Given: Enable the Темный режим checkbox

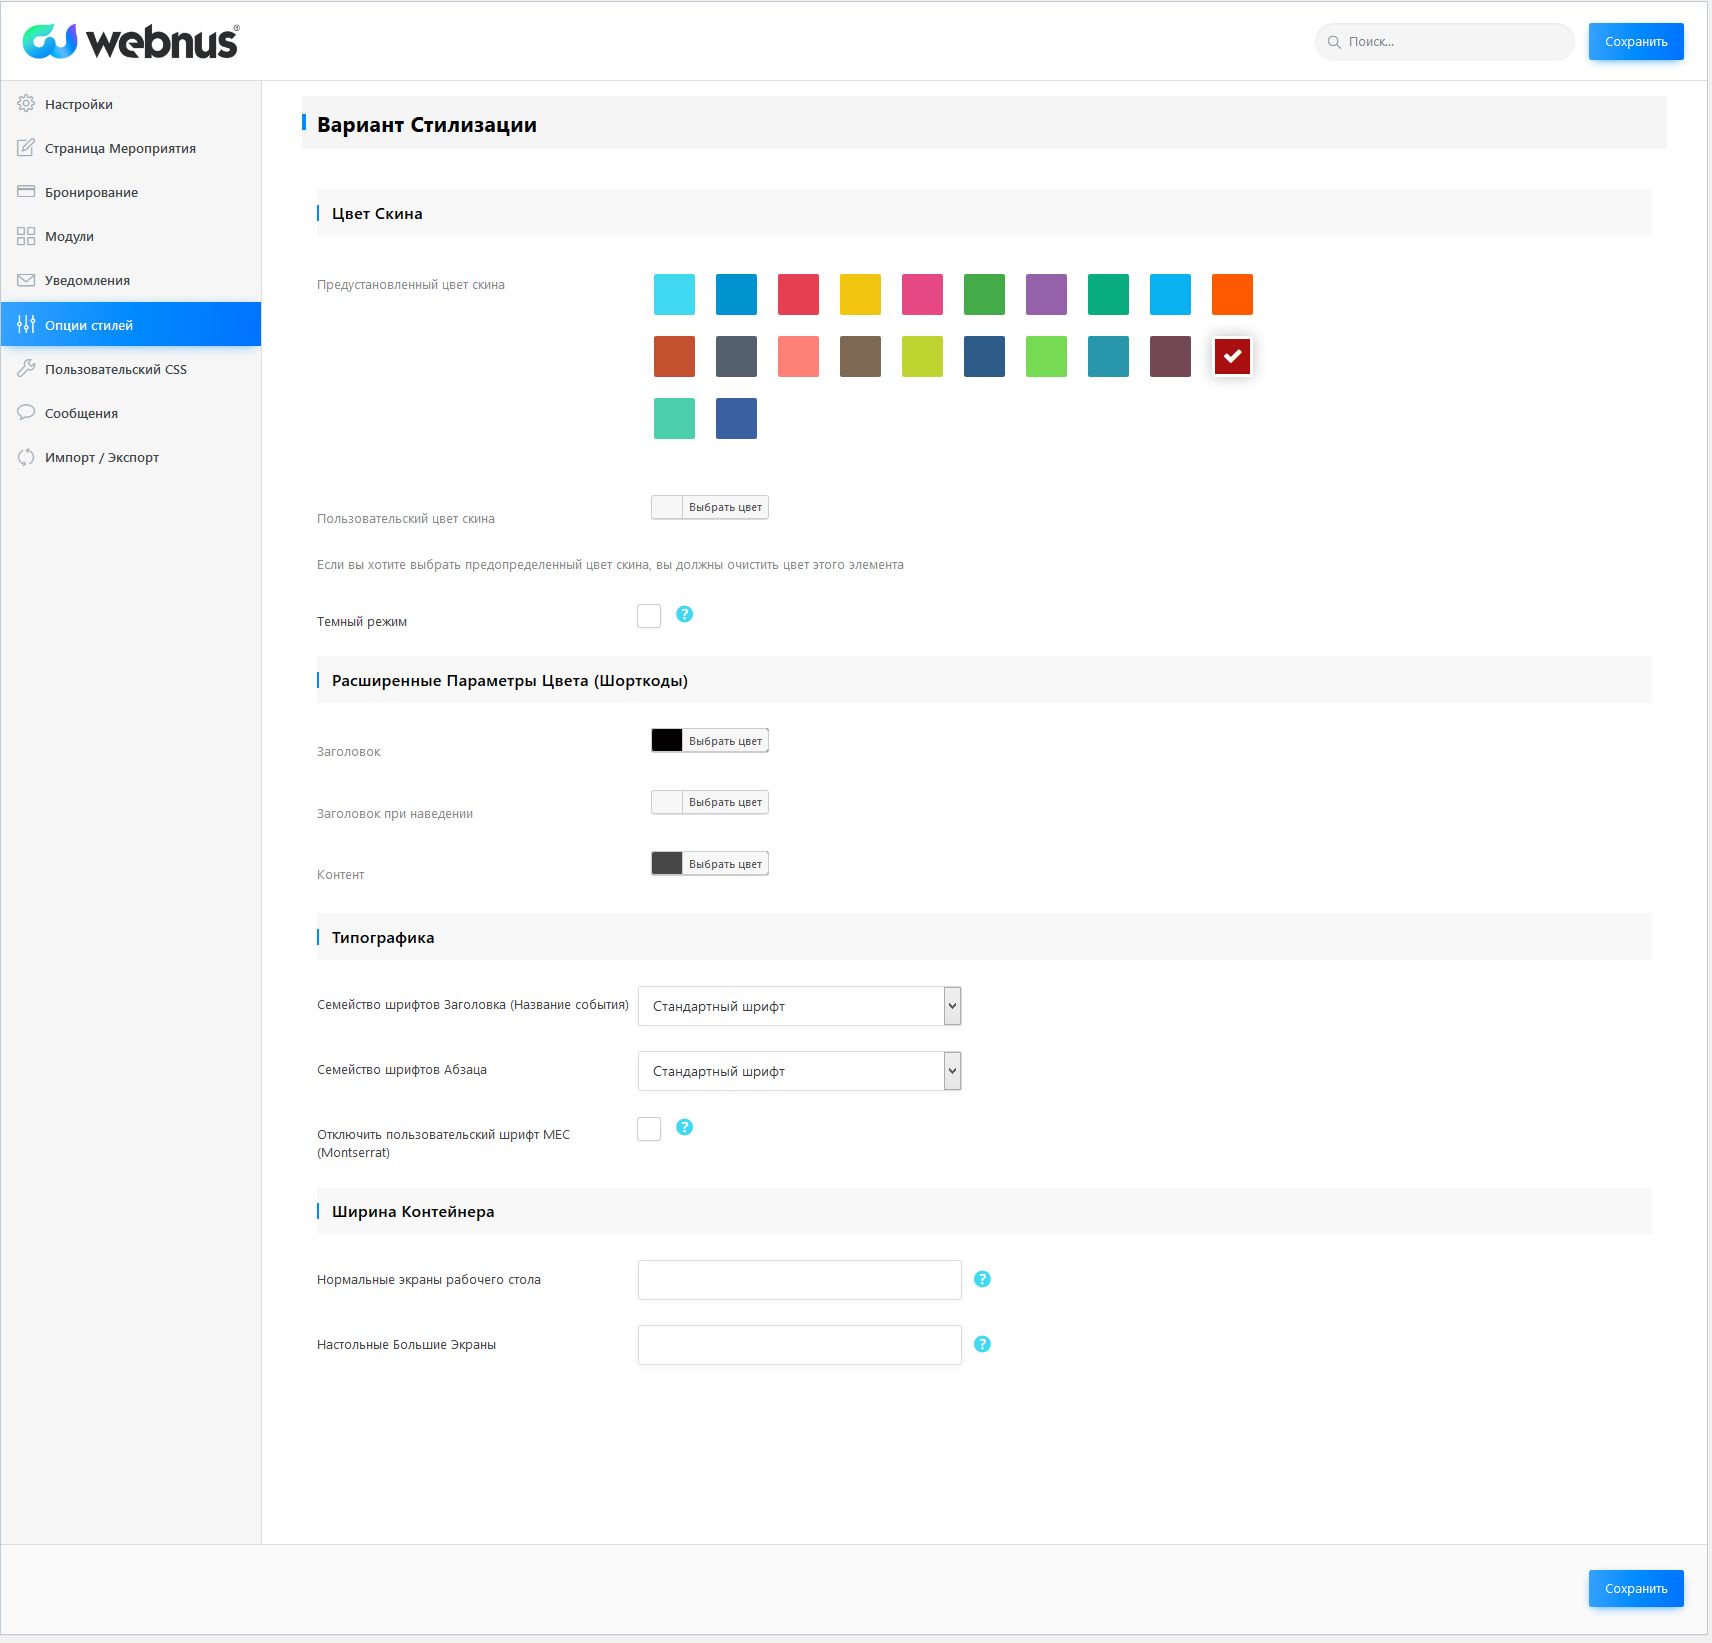Looking at the screenshot, I should [649, 616].
